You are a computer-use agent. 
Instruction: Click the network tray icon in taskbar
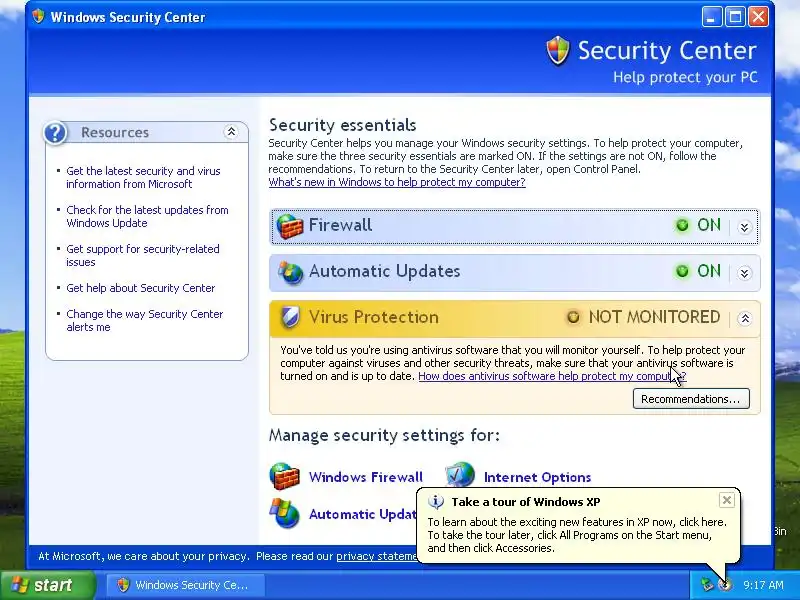pos(707,585)
